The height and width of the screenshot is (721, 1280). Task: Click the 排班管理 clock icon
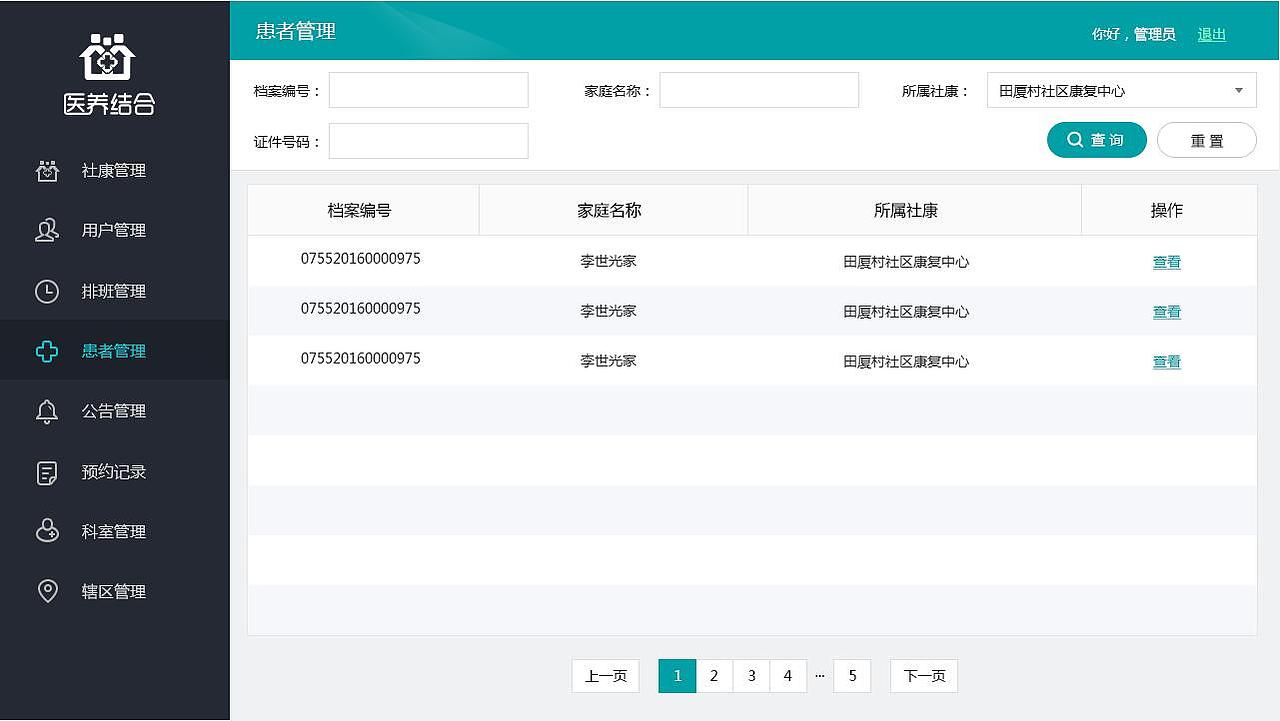47,291
